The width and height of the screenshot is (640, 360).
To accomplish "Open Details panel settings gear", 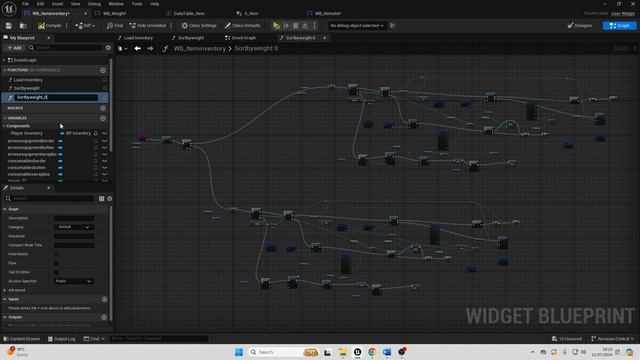I will coord(110,198).
